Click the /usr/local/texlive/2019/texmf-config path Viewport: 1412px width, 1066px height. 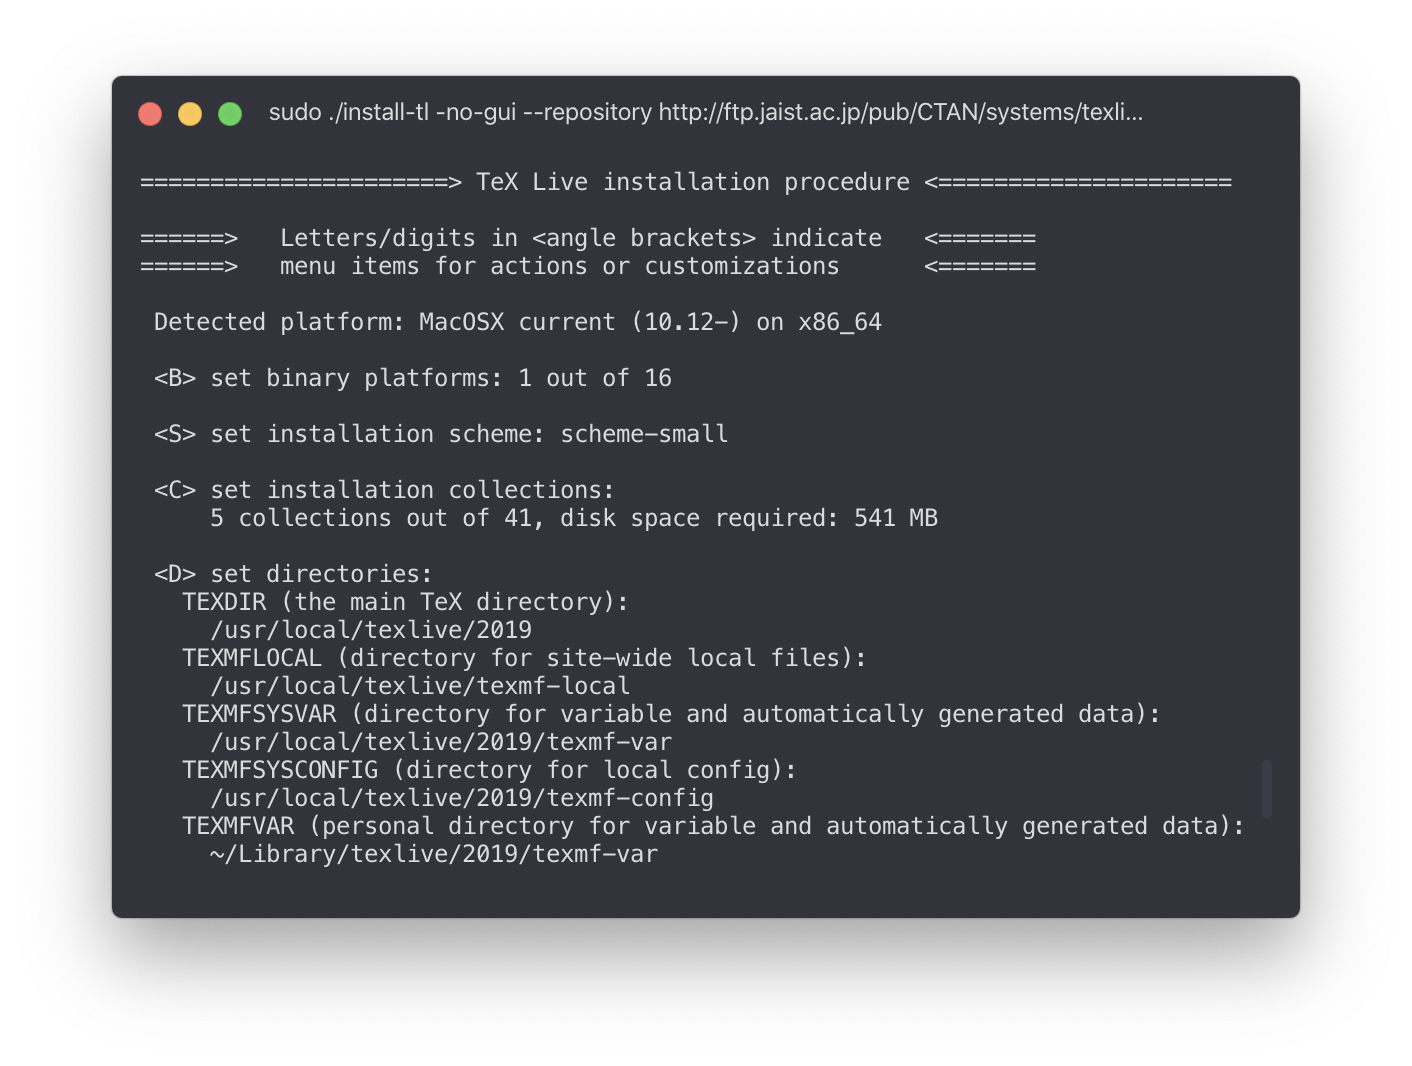[462, 798]
